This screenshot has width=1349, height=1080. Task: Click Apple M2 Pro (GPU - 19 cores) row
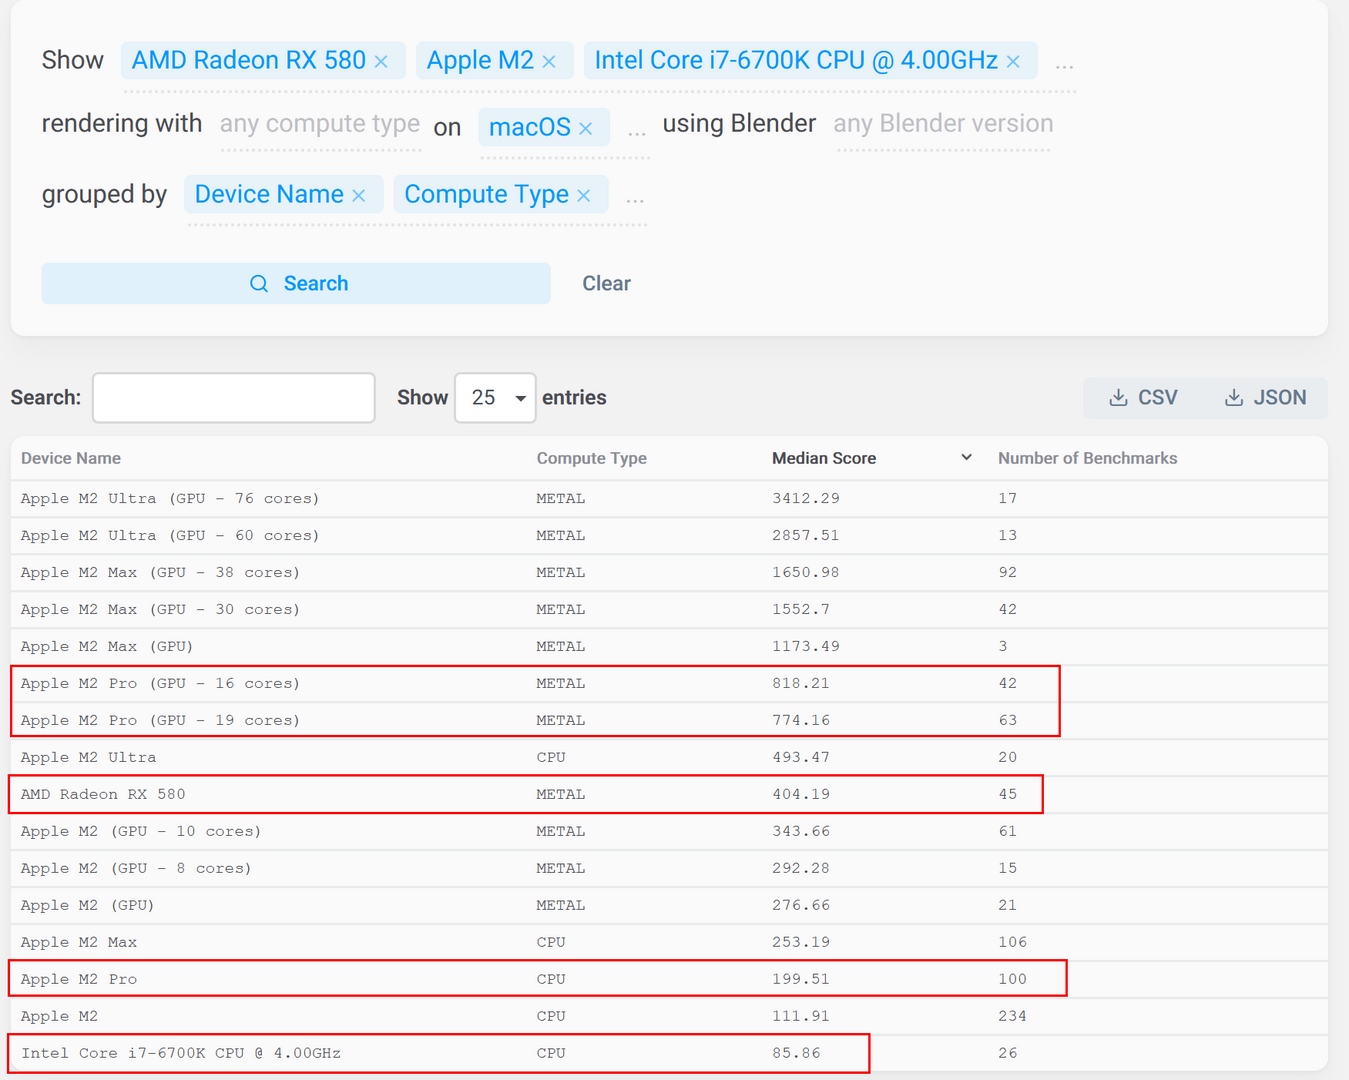tap(669, 720)
